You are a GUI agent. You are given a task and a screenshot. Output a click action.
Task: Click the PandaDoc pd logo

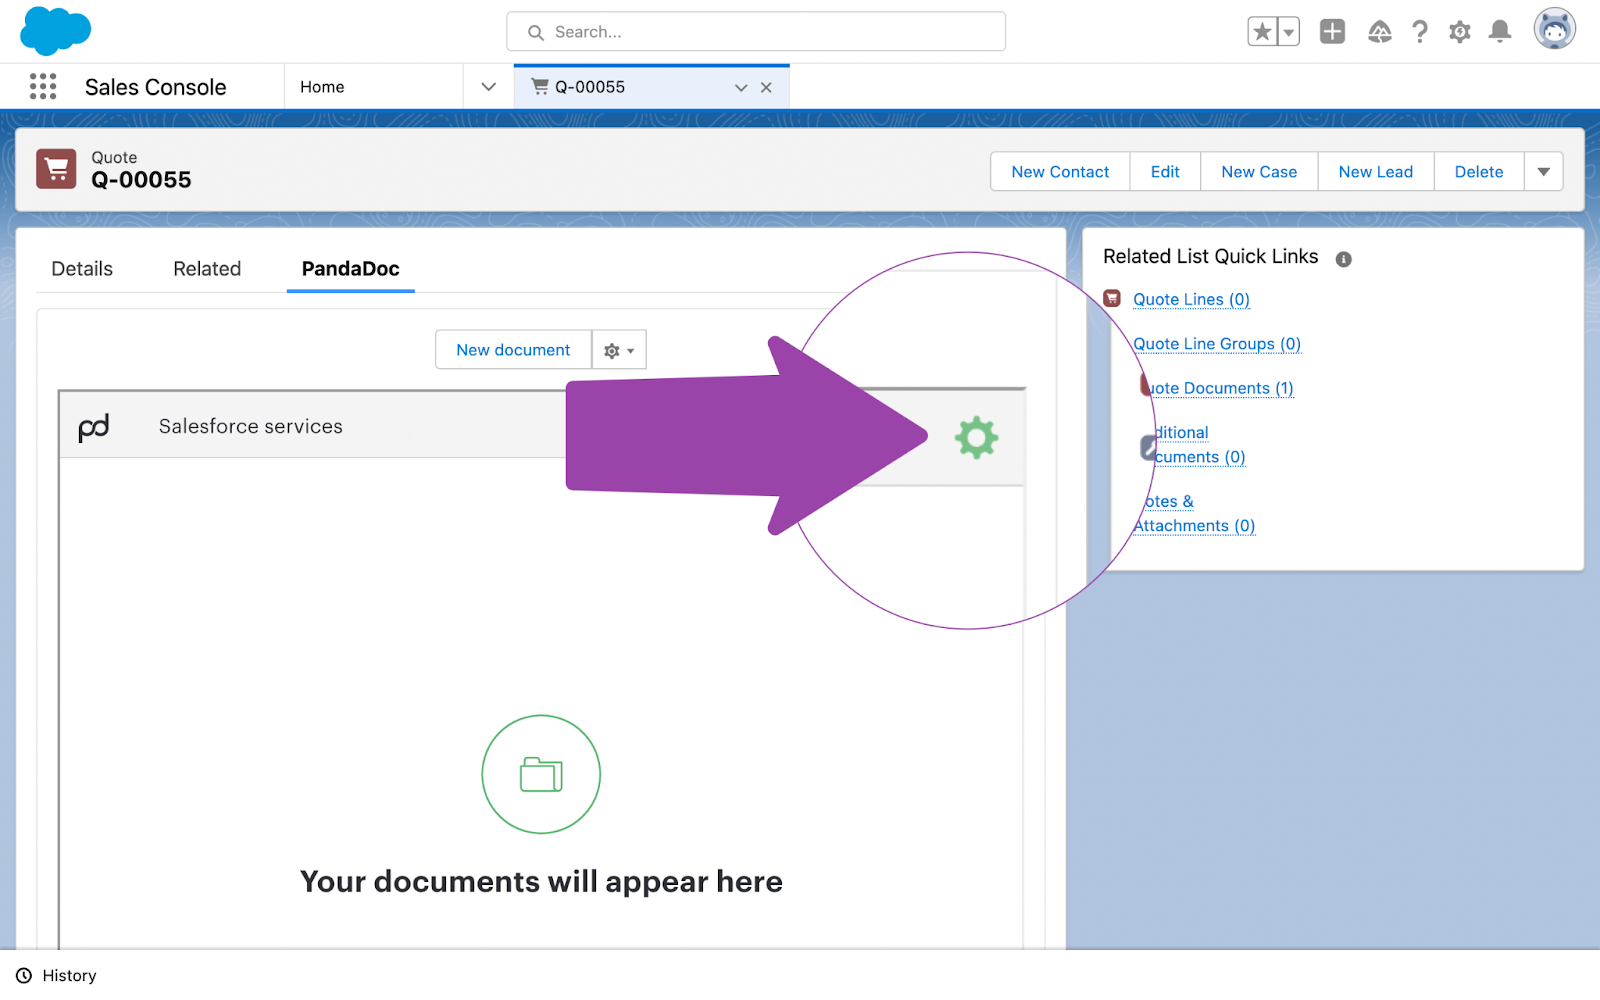[94, 427]
